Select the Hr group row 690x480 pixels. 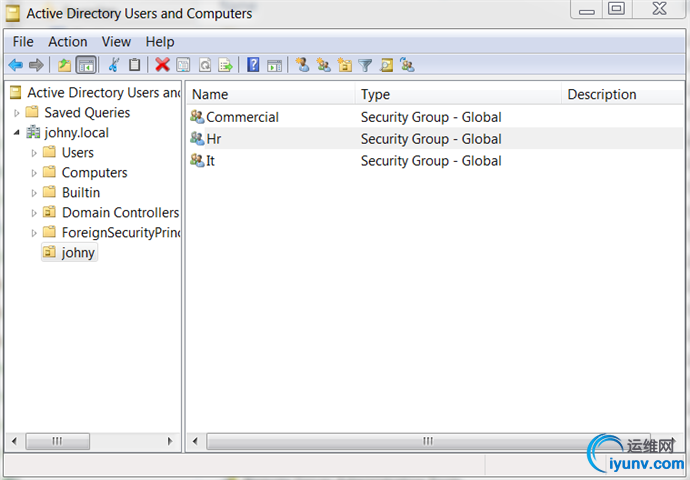(x=435, y=139)
